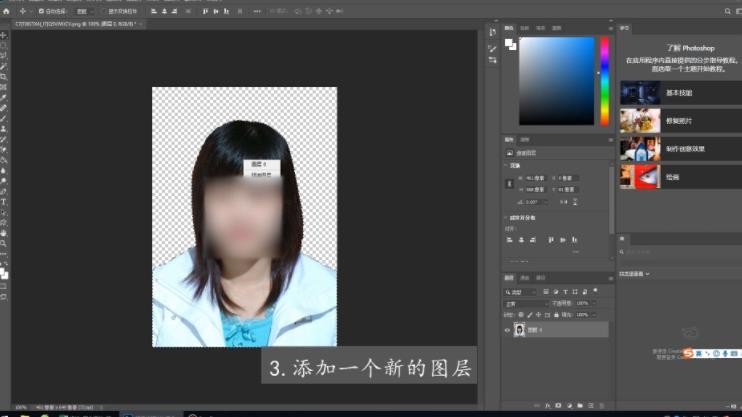
Task: Switch to the 通道 tab
Action: coord(525,278)
